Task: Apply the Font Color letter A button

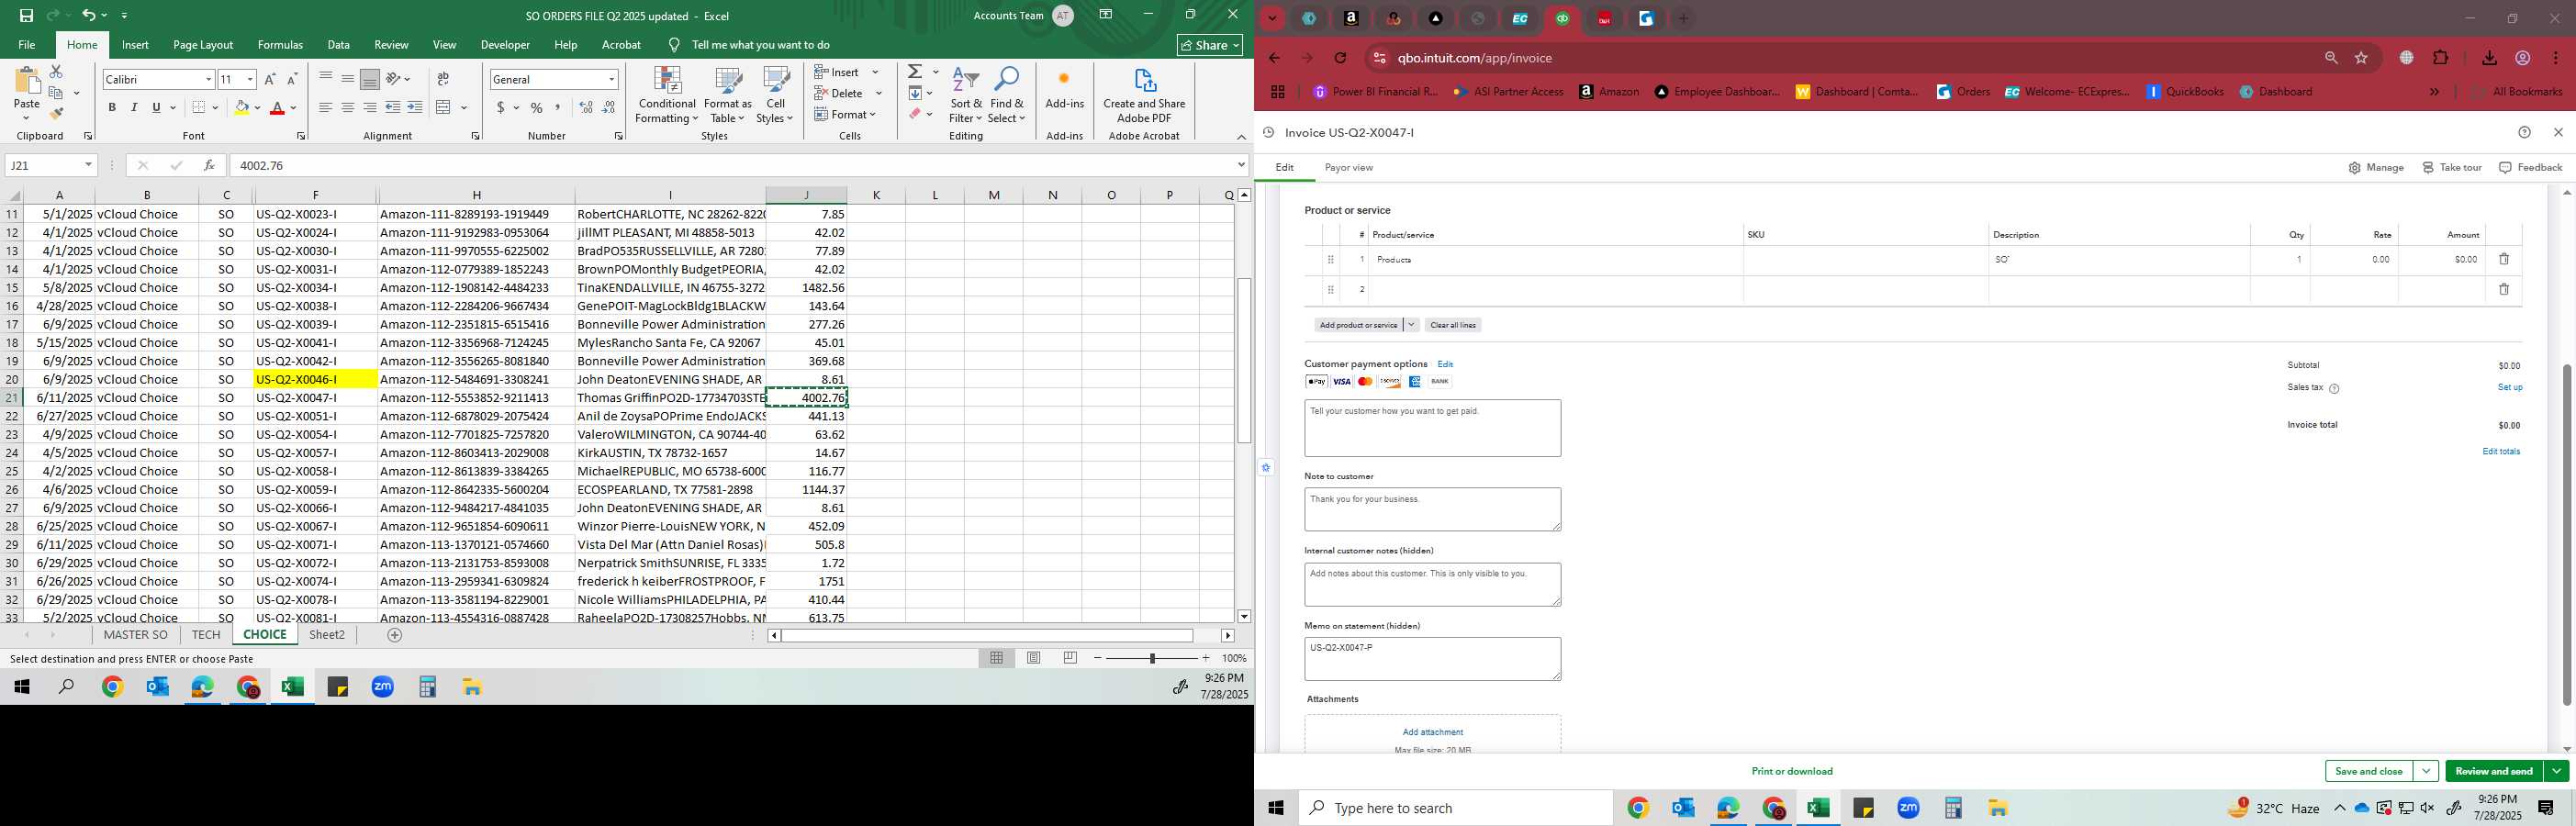Action: (277, 107)
